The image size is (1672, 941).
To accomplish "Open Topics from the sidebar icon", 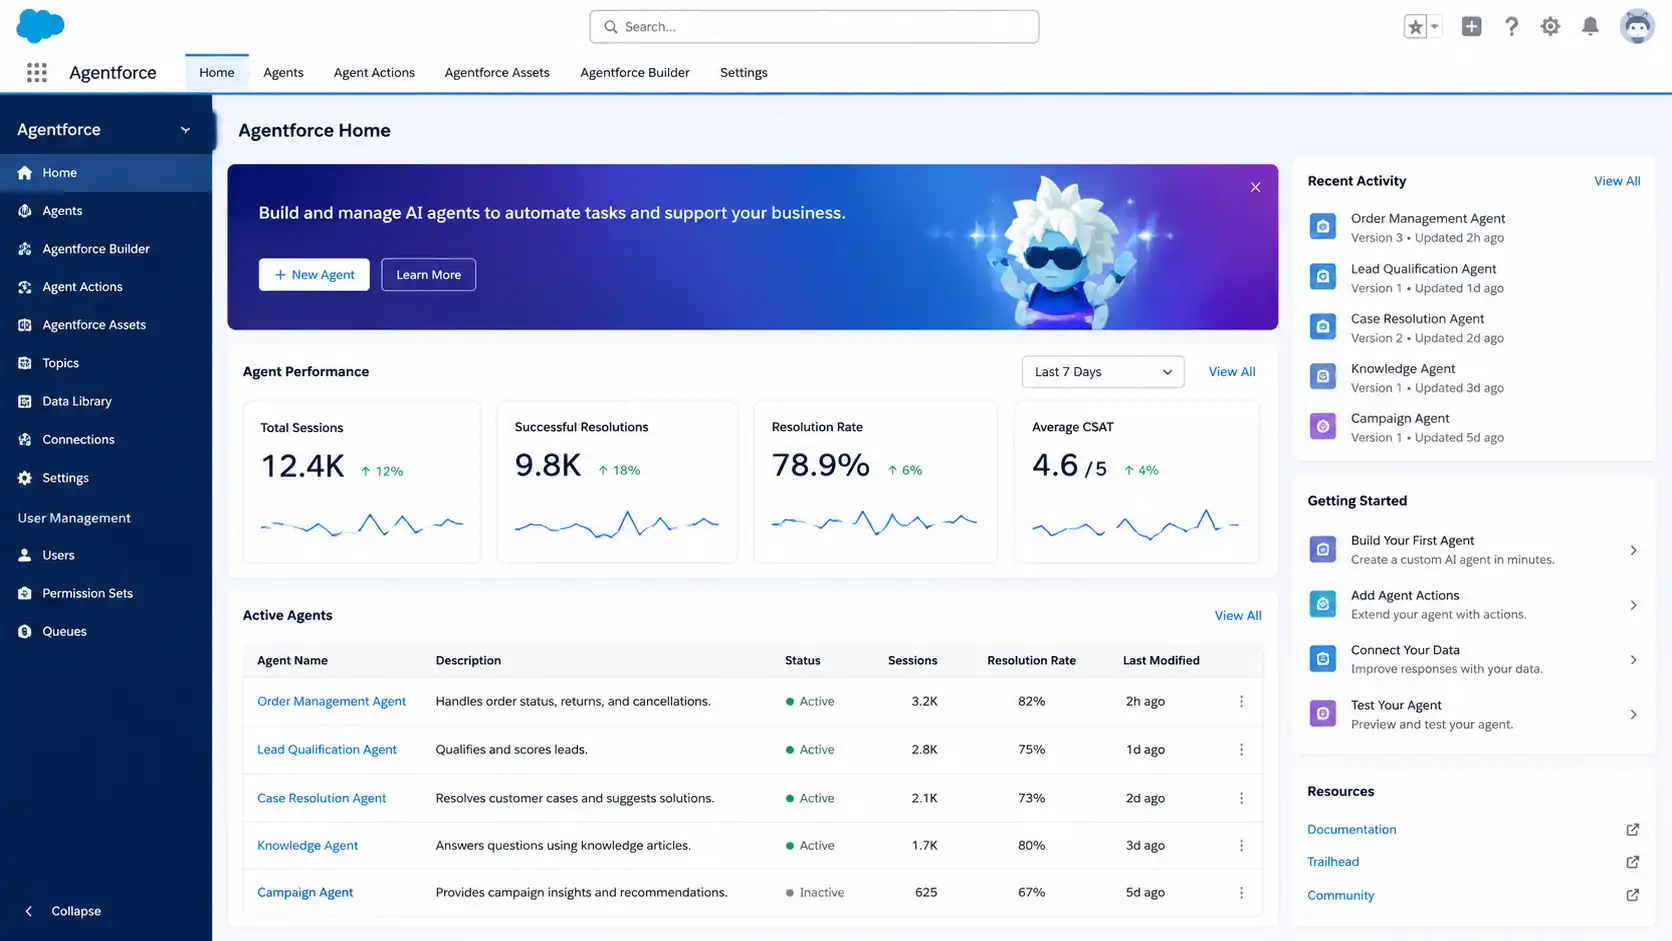I will (25, 363).
